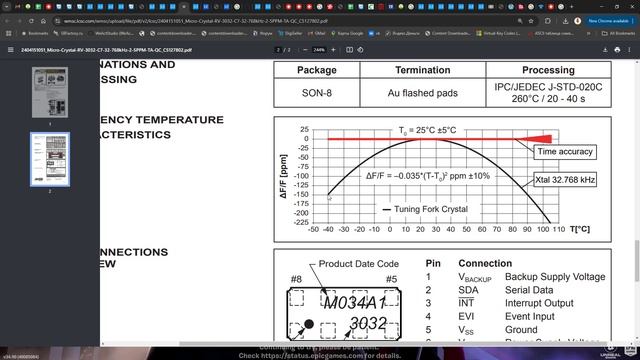Screen dimensions: 640x360
Task: Zoom in on the PDF
Action: click(333, 50)
